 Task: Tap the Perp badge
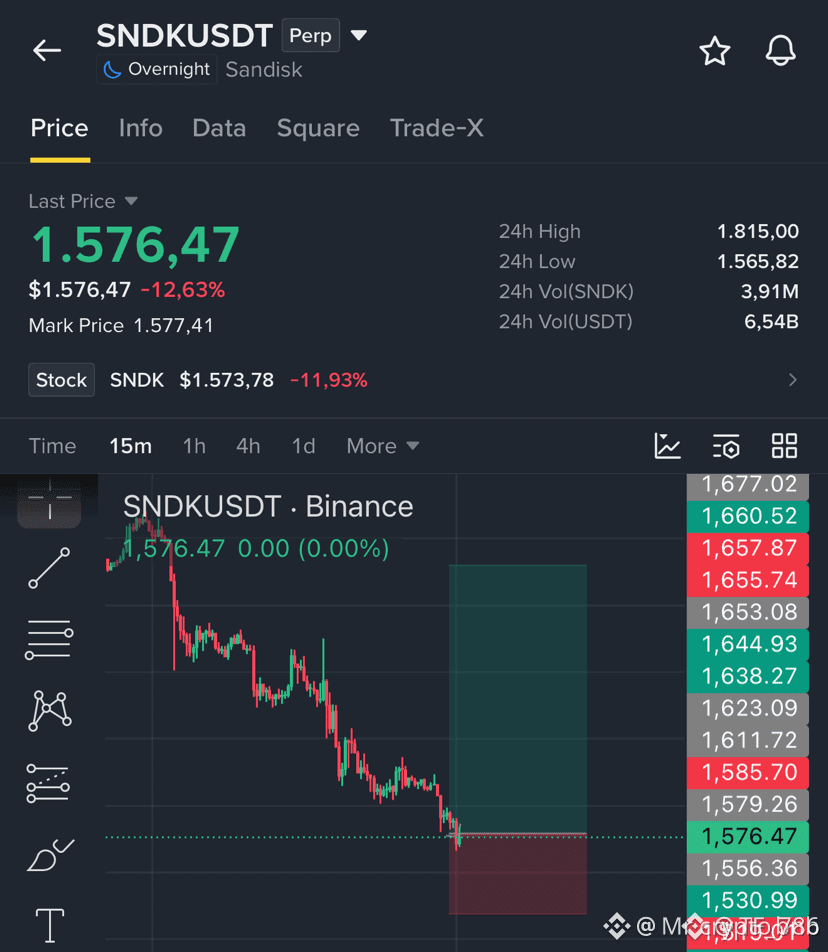point(310,36)
